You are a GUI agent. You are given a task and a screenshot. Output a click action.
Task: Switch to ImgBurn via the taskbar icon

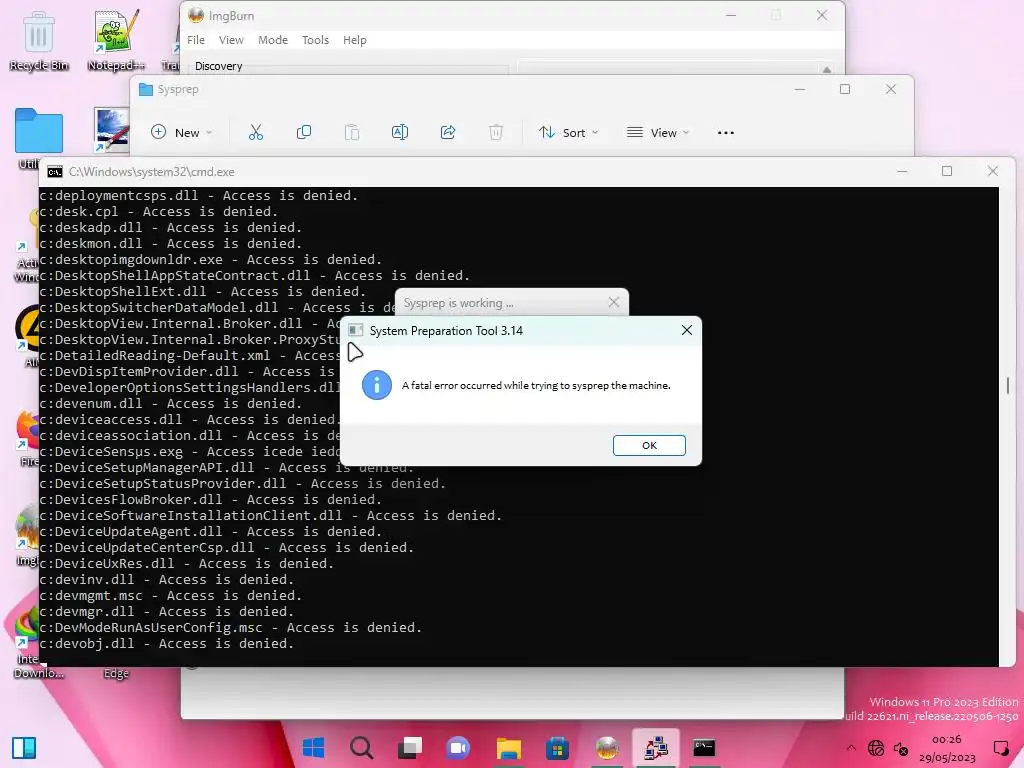(607, 748)
